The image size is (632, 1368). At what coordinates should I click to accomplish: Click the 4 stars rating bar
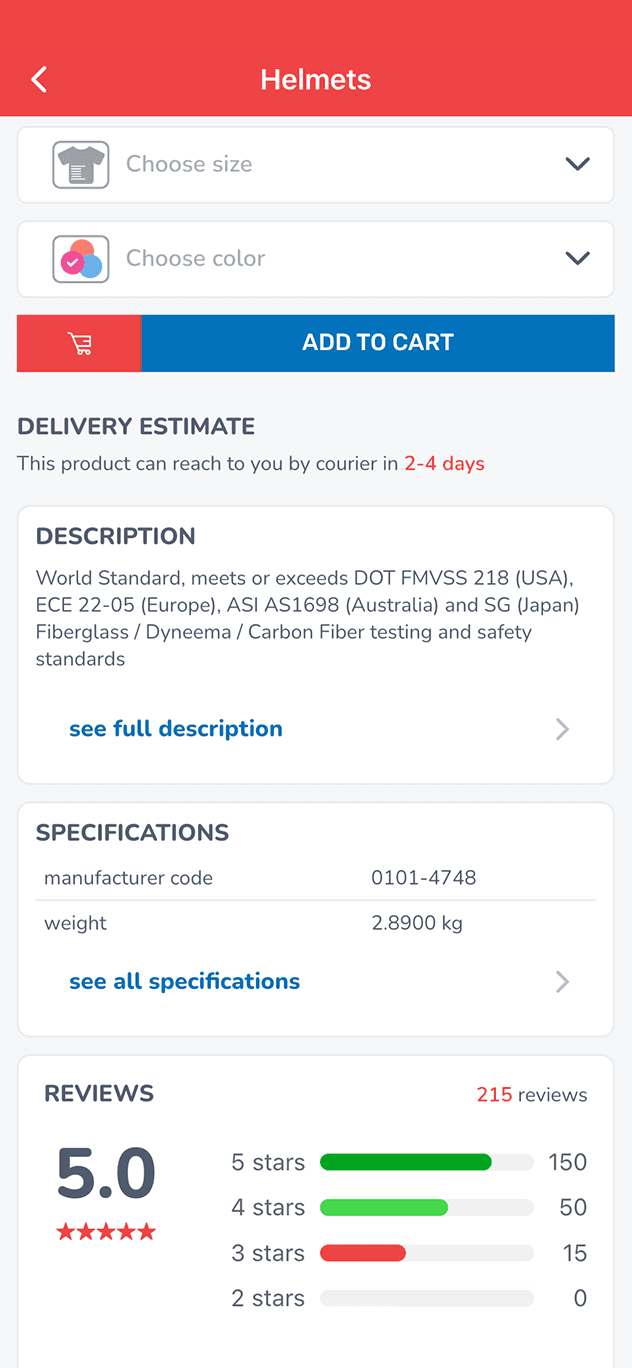point(427,1208)
